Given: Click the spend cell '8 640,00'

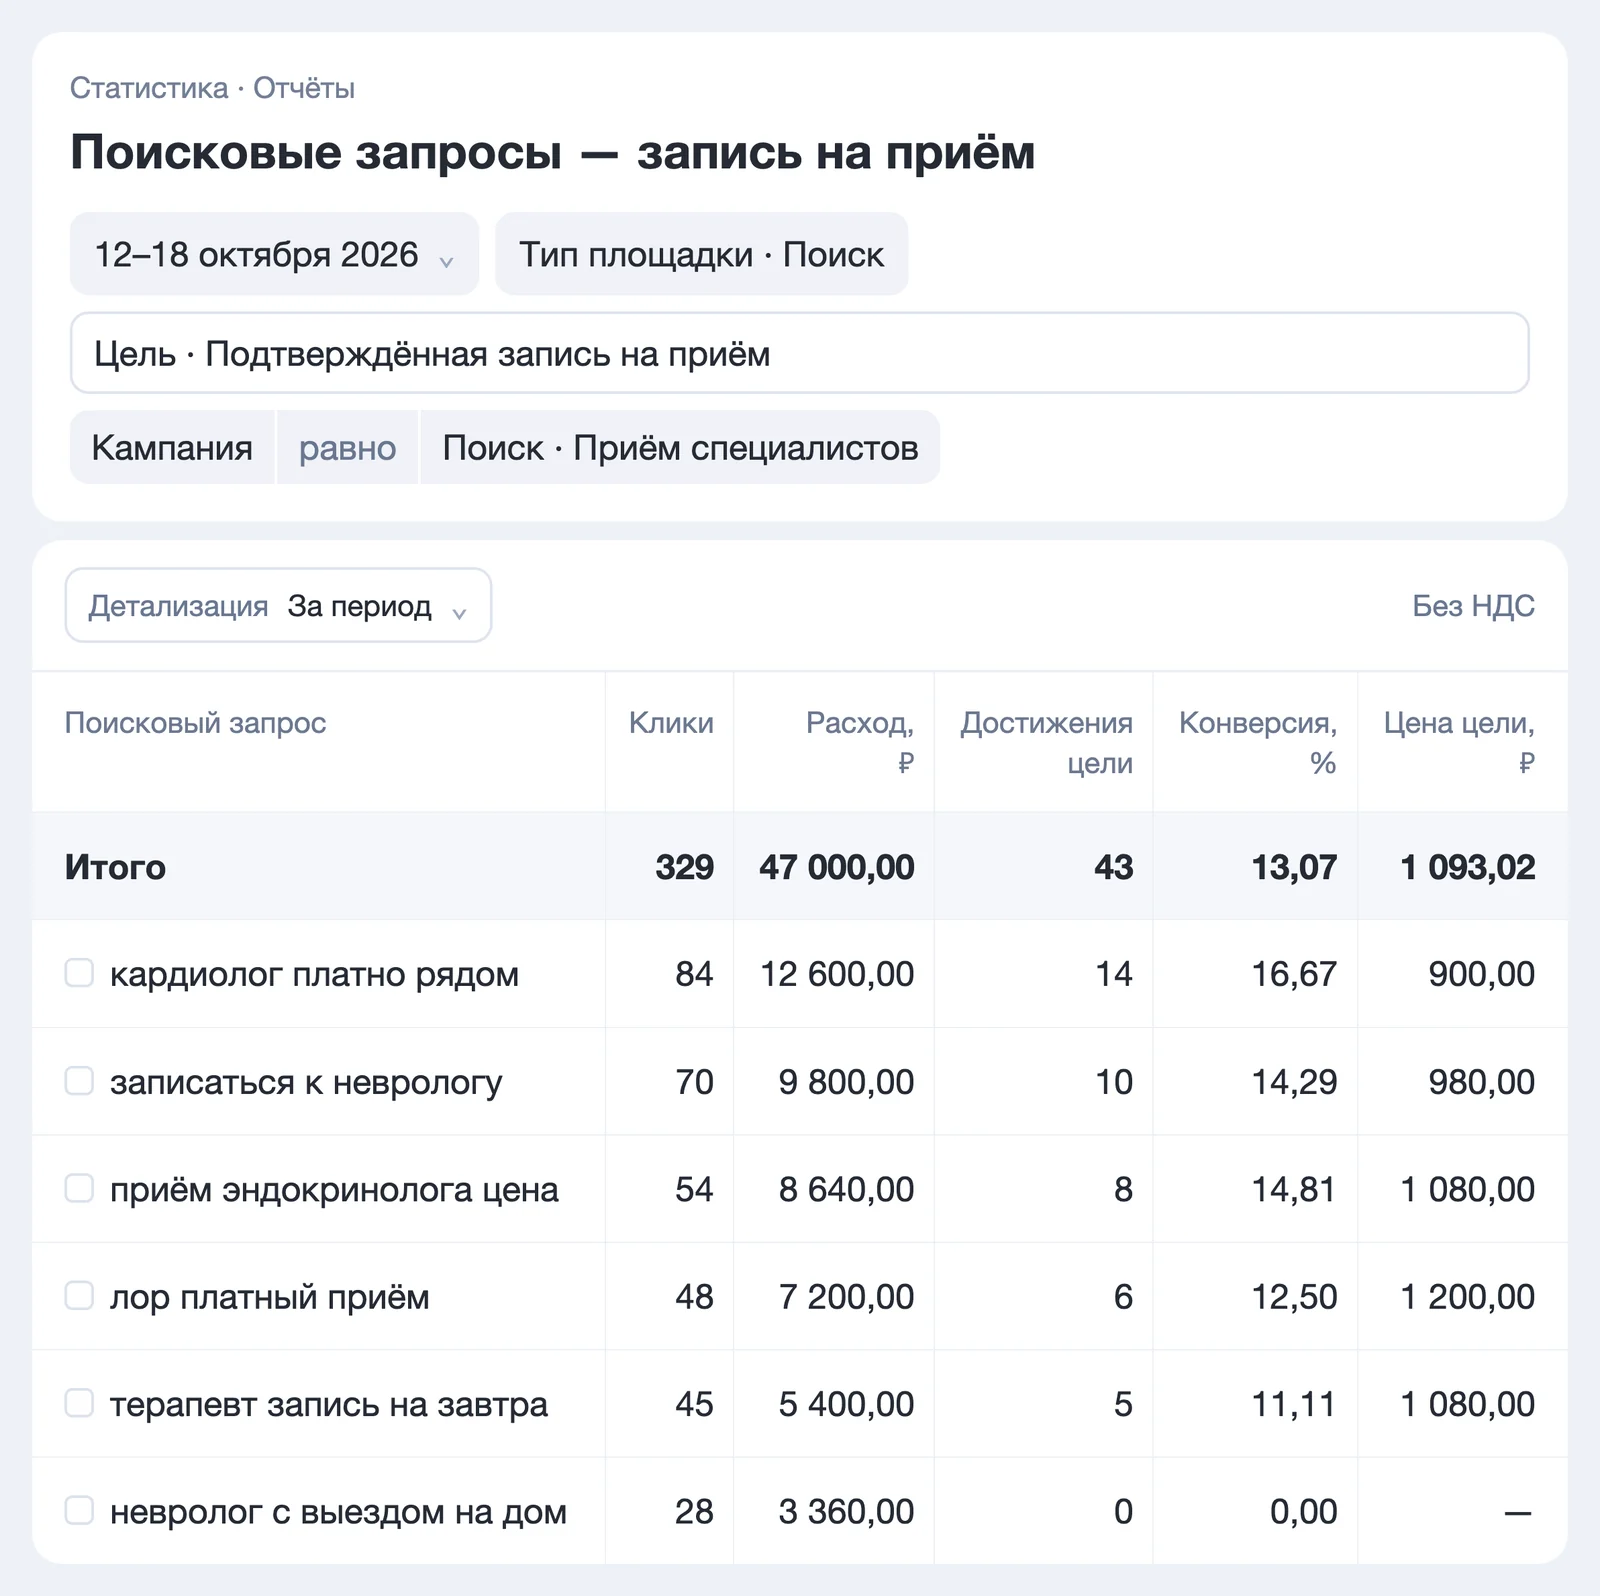Looking at the screenshot, I should coord(846,1189).
